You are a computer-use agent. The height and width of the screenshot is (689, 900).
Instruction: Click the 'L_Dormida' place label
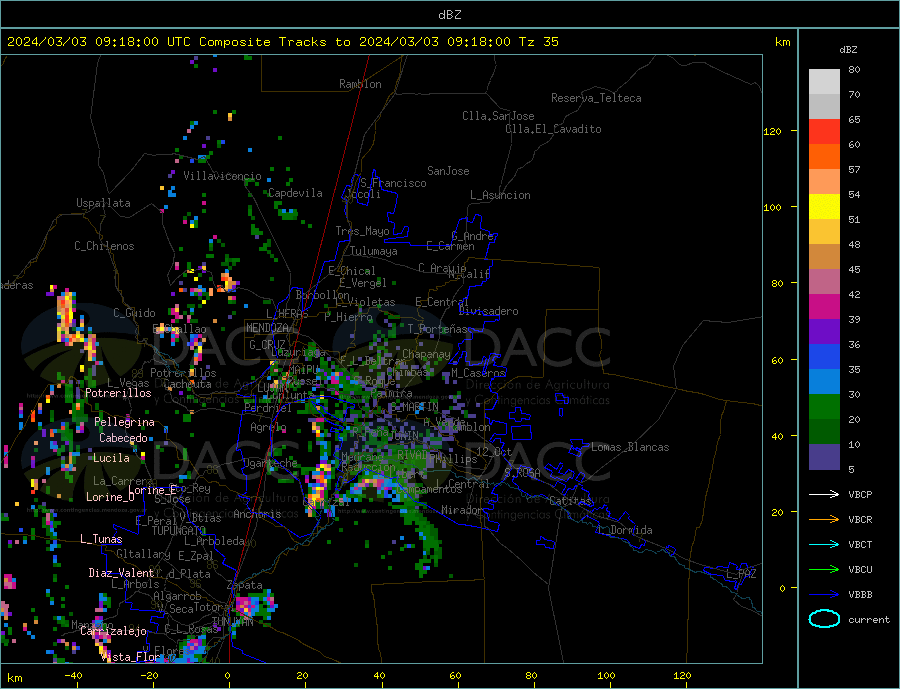point(626,530)
